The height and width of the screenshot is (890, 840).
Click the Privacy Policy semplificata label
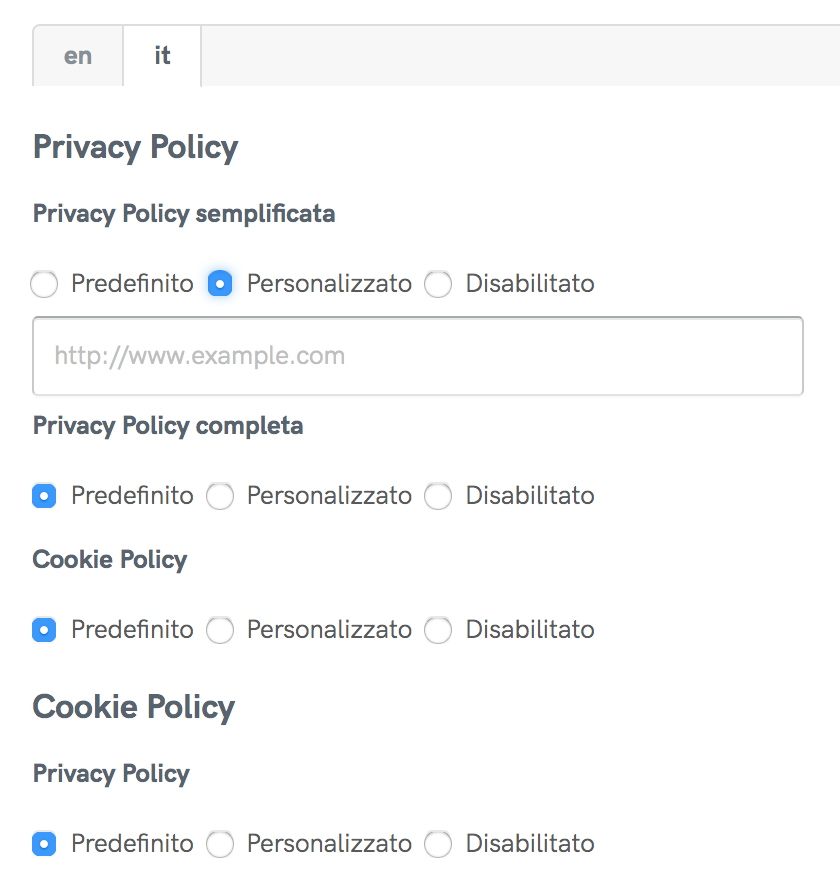coord(183,213)
